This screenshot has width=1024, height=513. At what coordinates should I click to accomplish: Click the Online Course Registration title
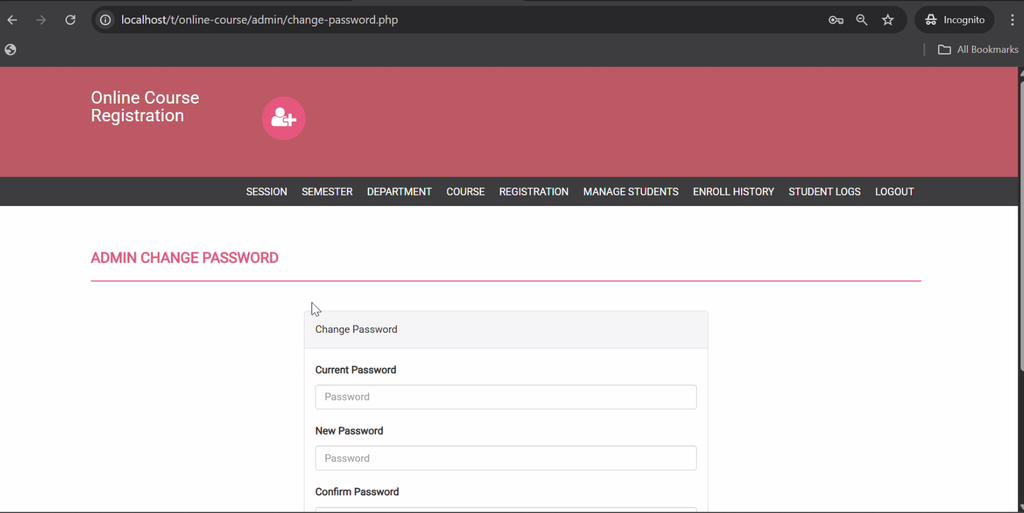click(x=145, y=106)
